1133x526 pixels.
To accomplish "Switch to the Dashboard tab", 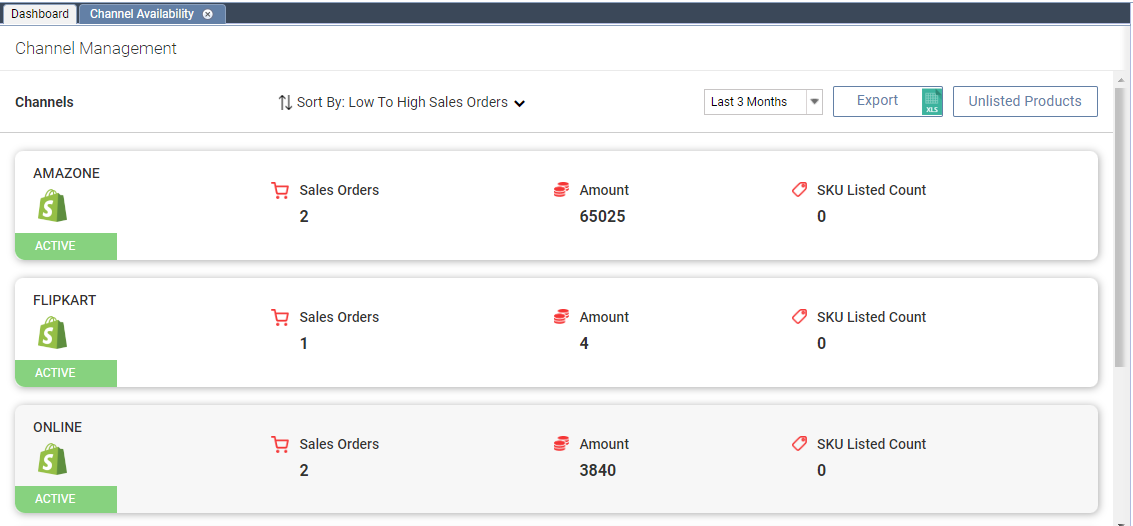I will pos(40,14).
